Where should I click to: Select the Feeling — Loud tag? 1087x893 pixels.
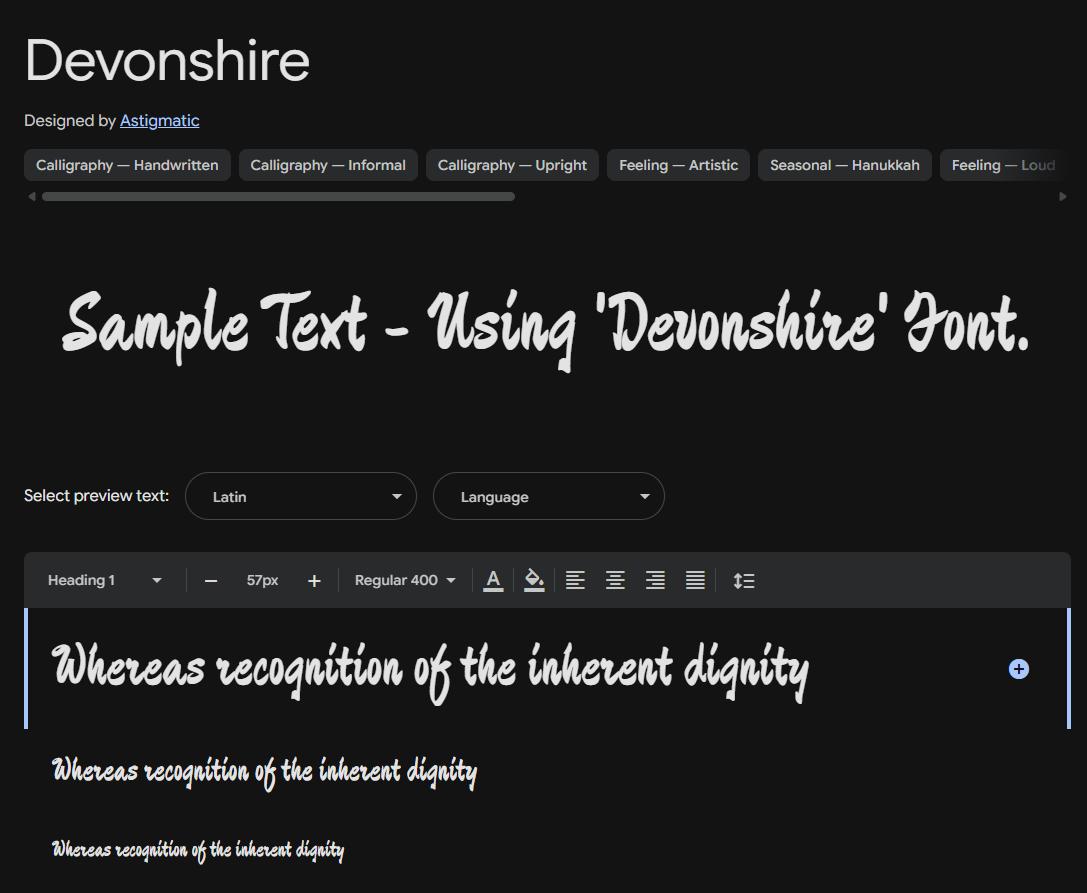pyautogui.click(x=1003, y=165)
